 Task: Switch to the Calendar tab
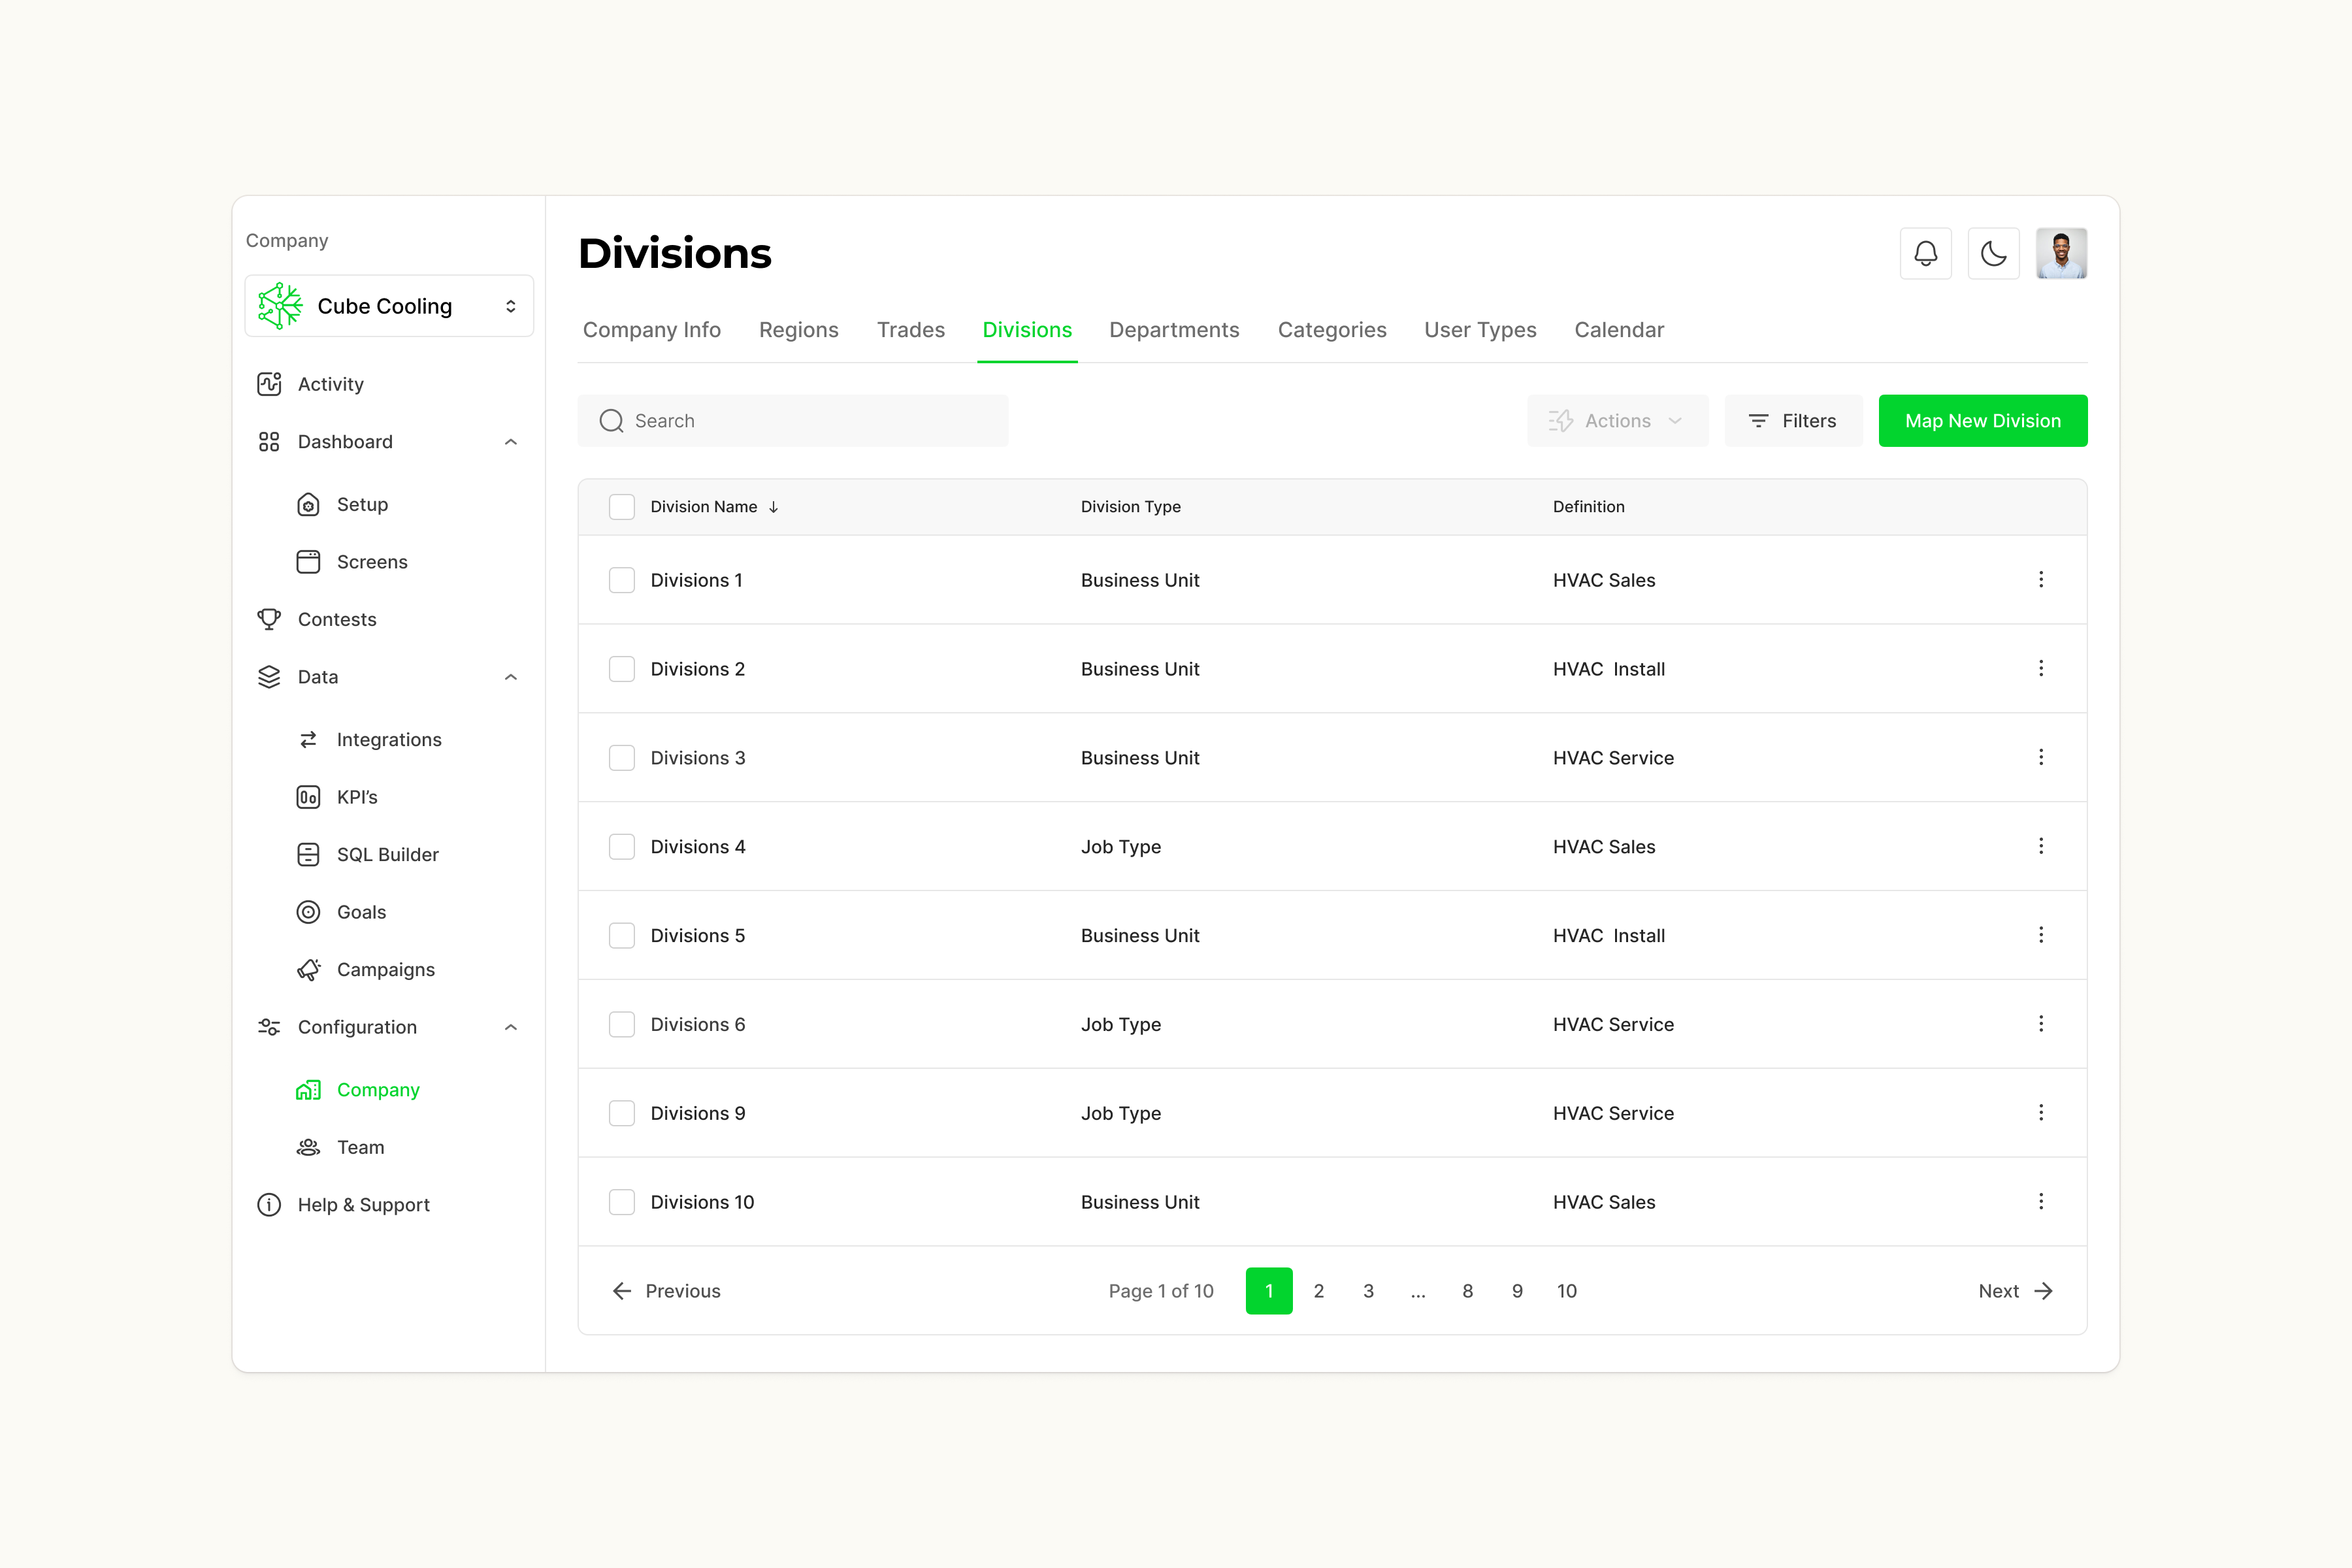[1619, 330]
